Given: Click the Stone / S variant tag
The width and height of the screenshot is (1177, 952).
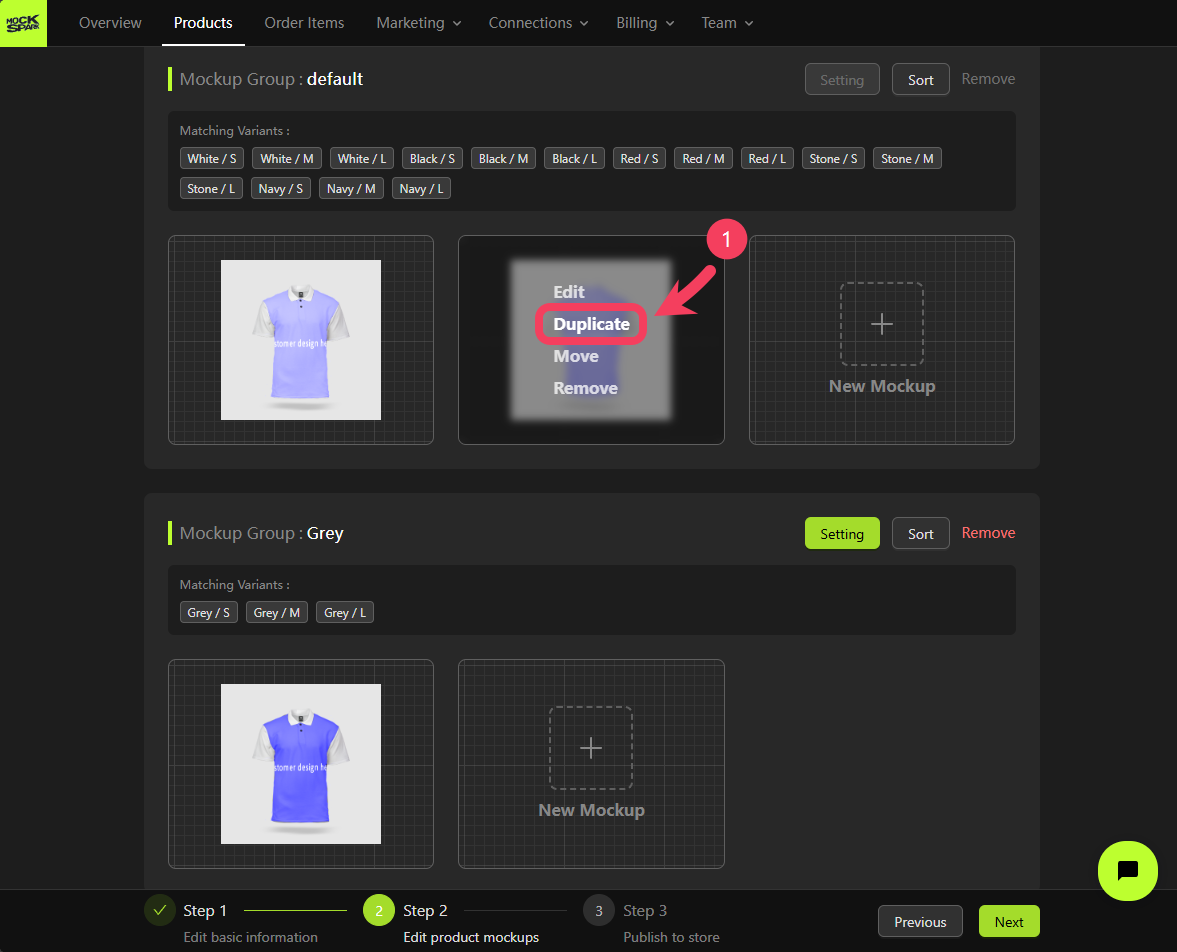Looking at the screenshot, I should (x=833, y=158).
